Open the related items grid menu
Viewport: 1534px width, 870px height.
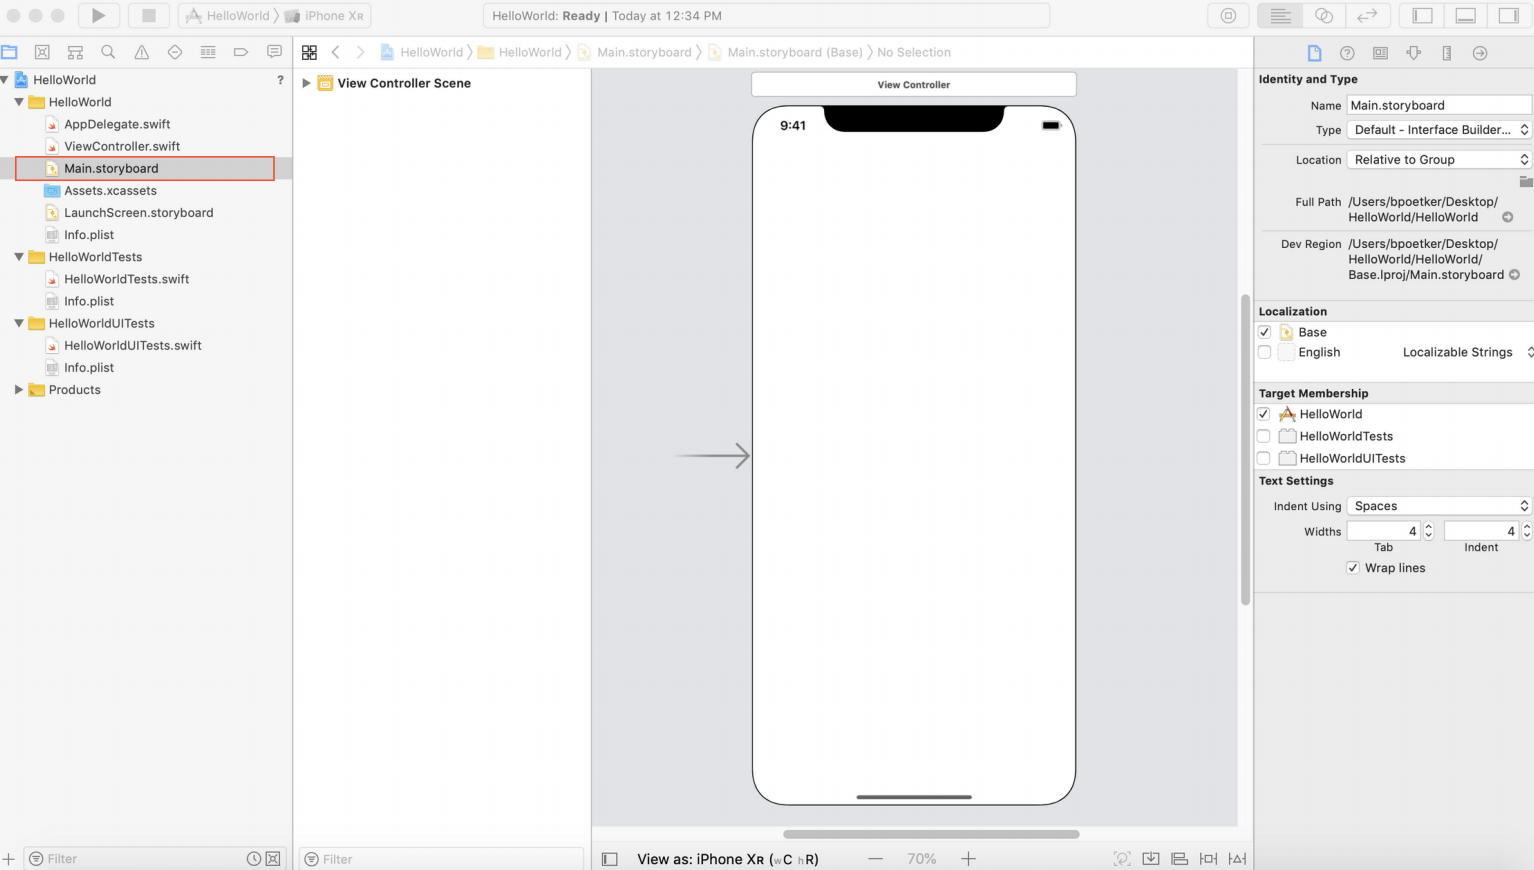coord(309,52)
